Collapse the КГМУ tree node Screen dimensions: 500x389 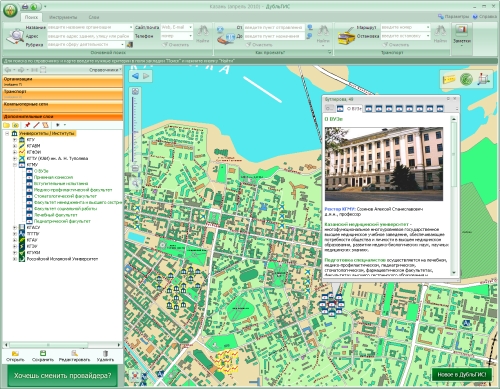click(x=15, y=165)
